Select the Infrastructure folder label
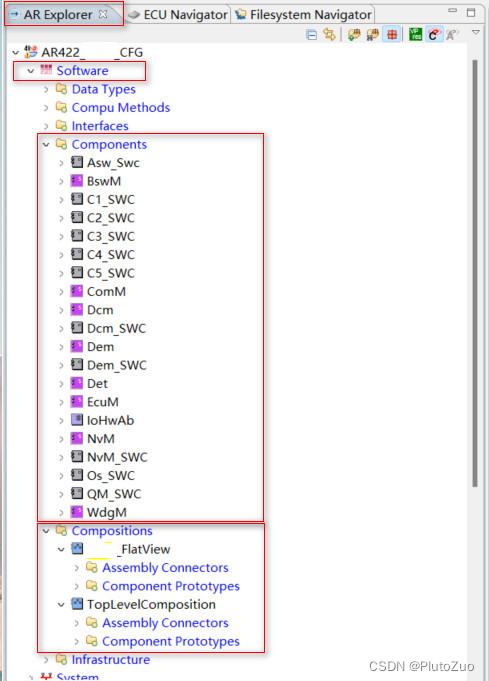This screenshot has width=489, height=681. 111,659
